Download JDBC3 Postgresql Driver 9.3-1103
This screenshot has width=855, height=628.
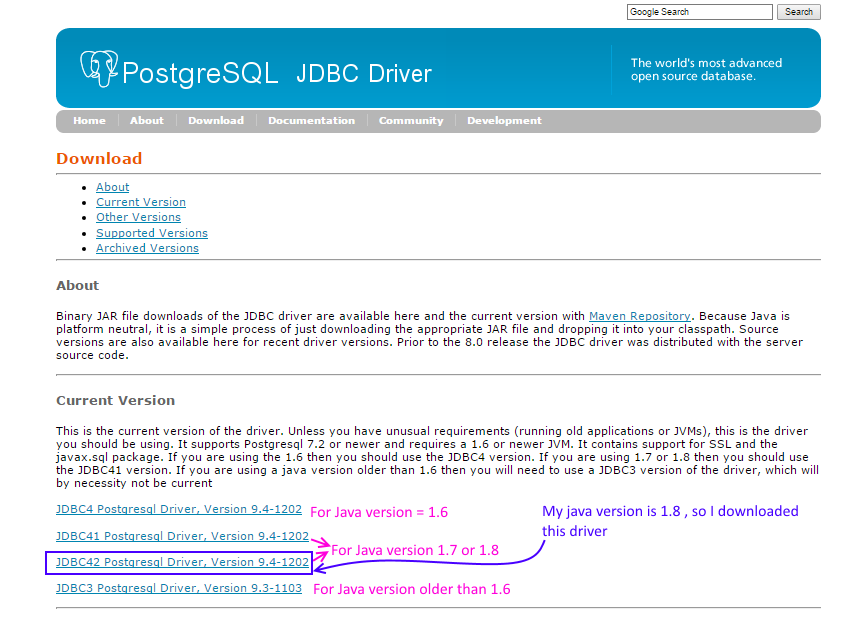pyautogui.click(x=179, y=589)
